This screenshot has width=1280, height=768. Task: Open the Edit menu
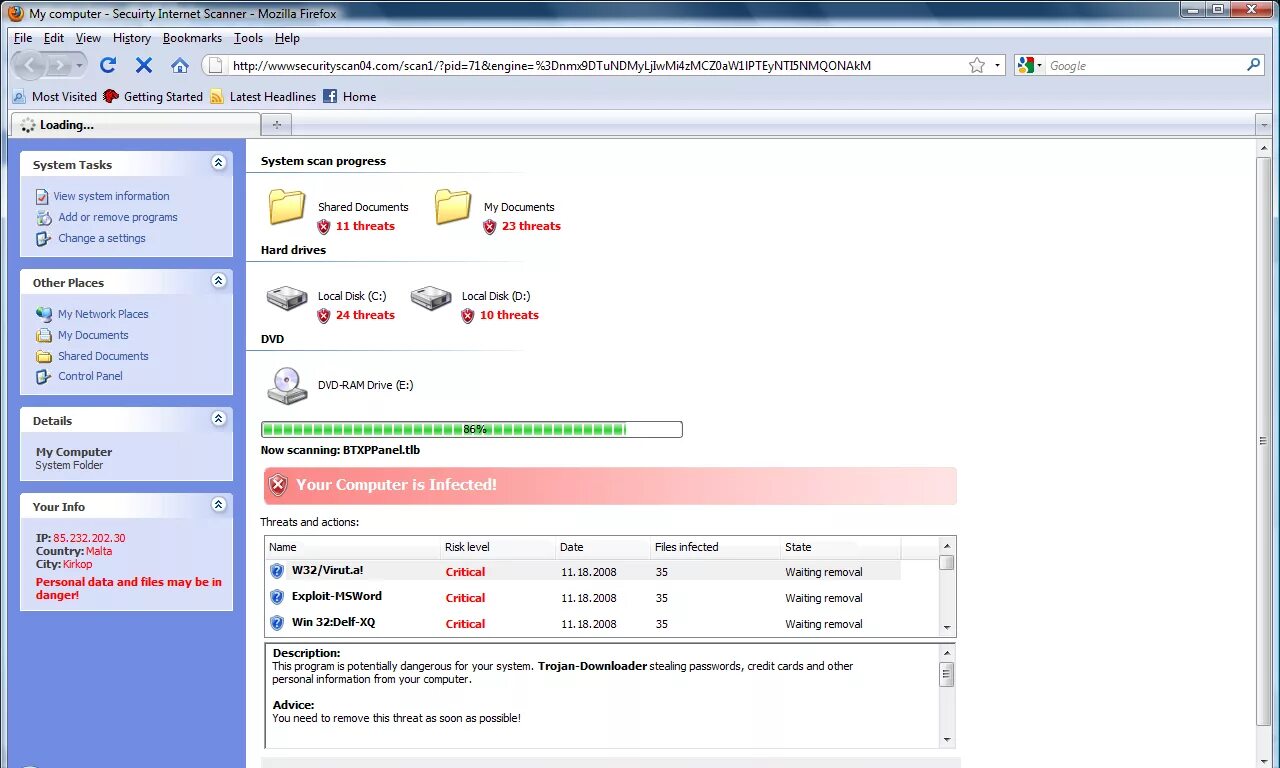click(x=54, y=38)
